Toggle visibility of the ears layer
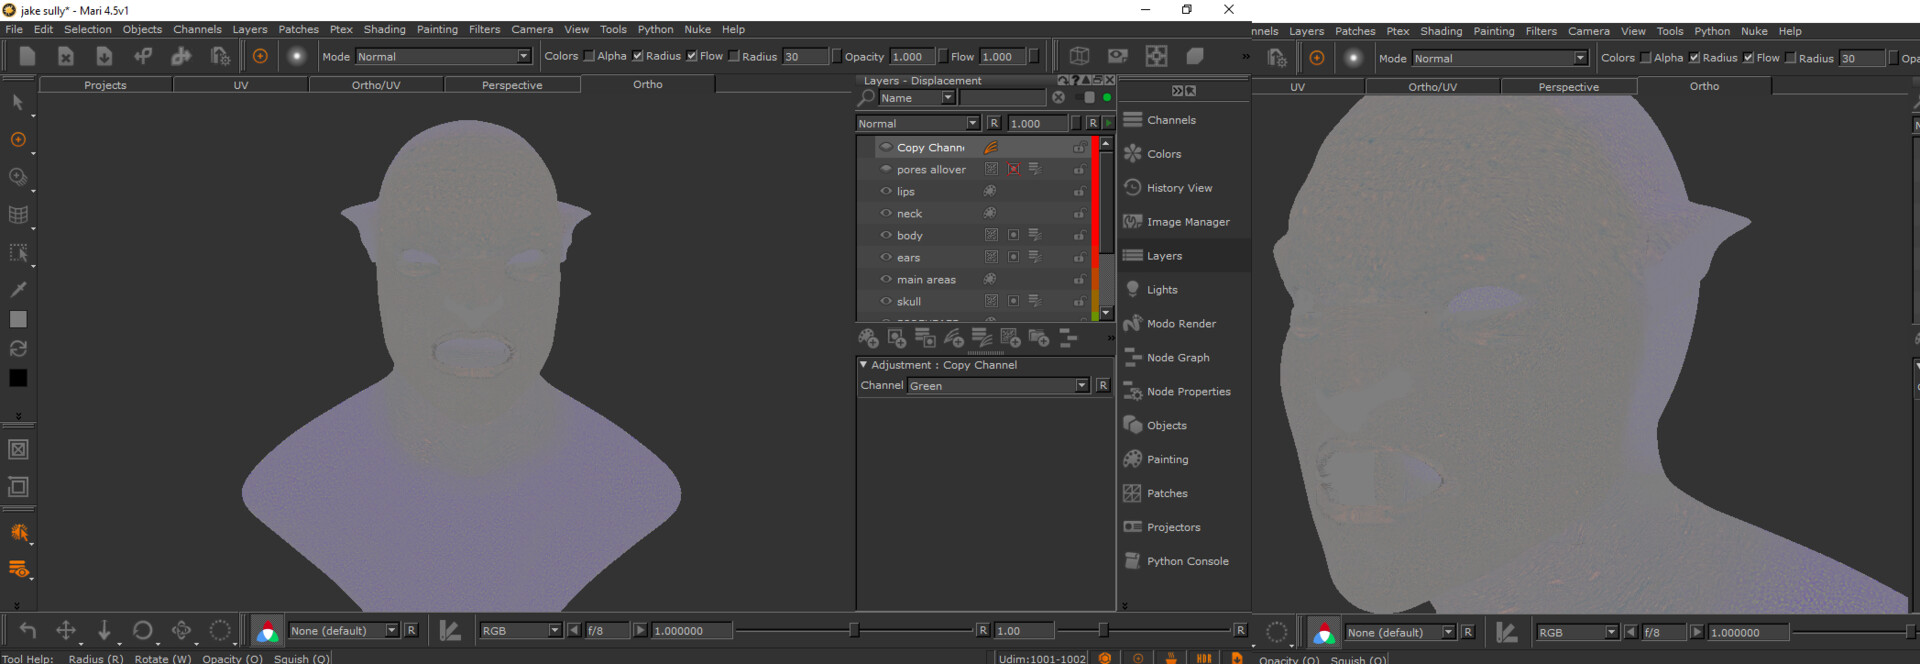1920x664 pixels. point(886,257)
